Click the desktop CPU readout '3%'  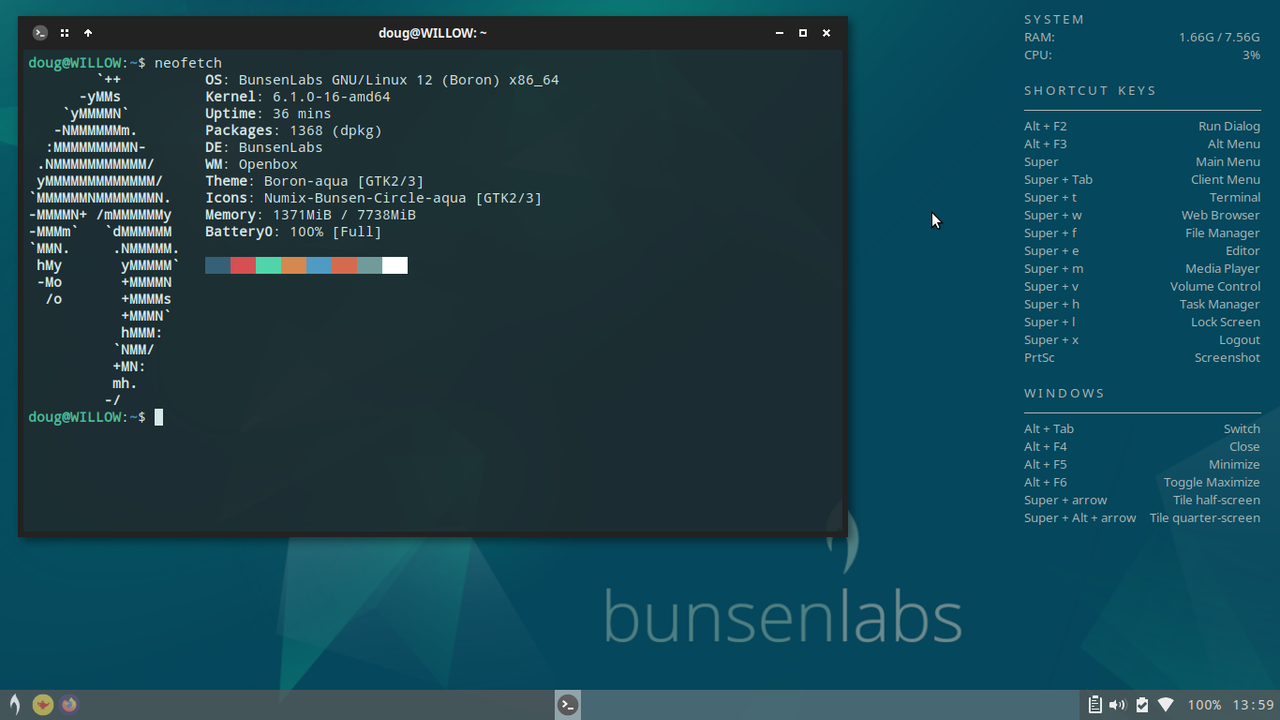pos(1251,55)
